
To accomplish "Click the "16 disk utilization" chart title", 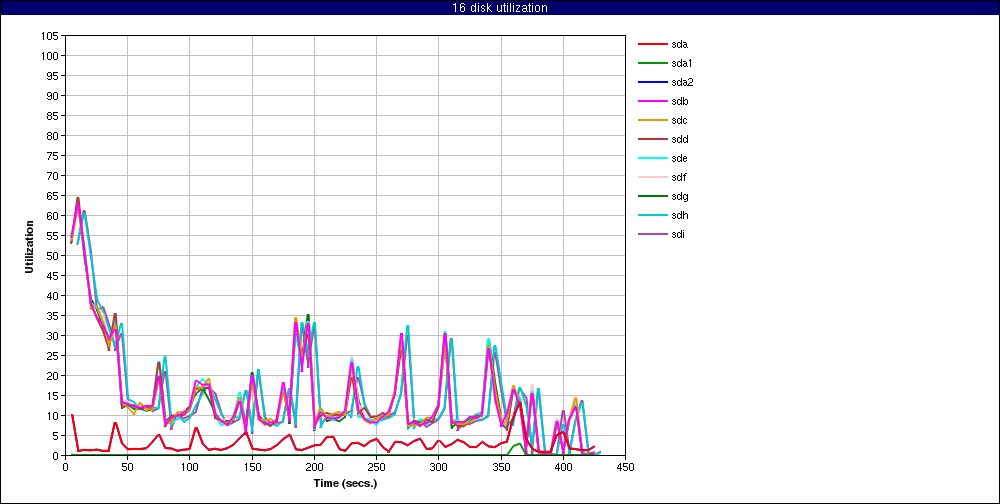I will tap(499, 8).
